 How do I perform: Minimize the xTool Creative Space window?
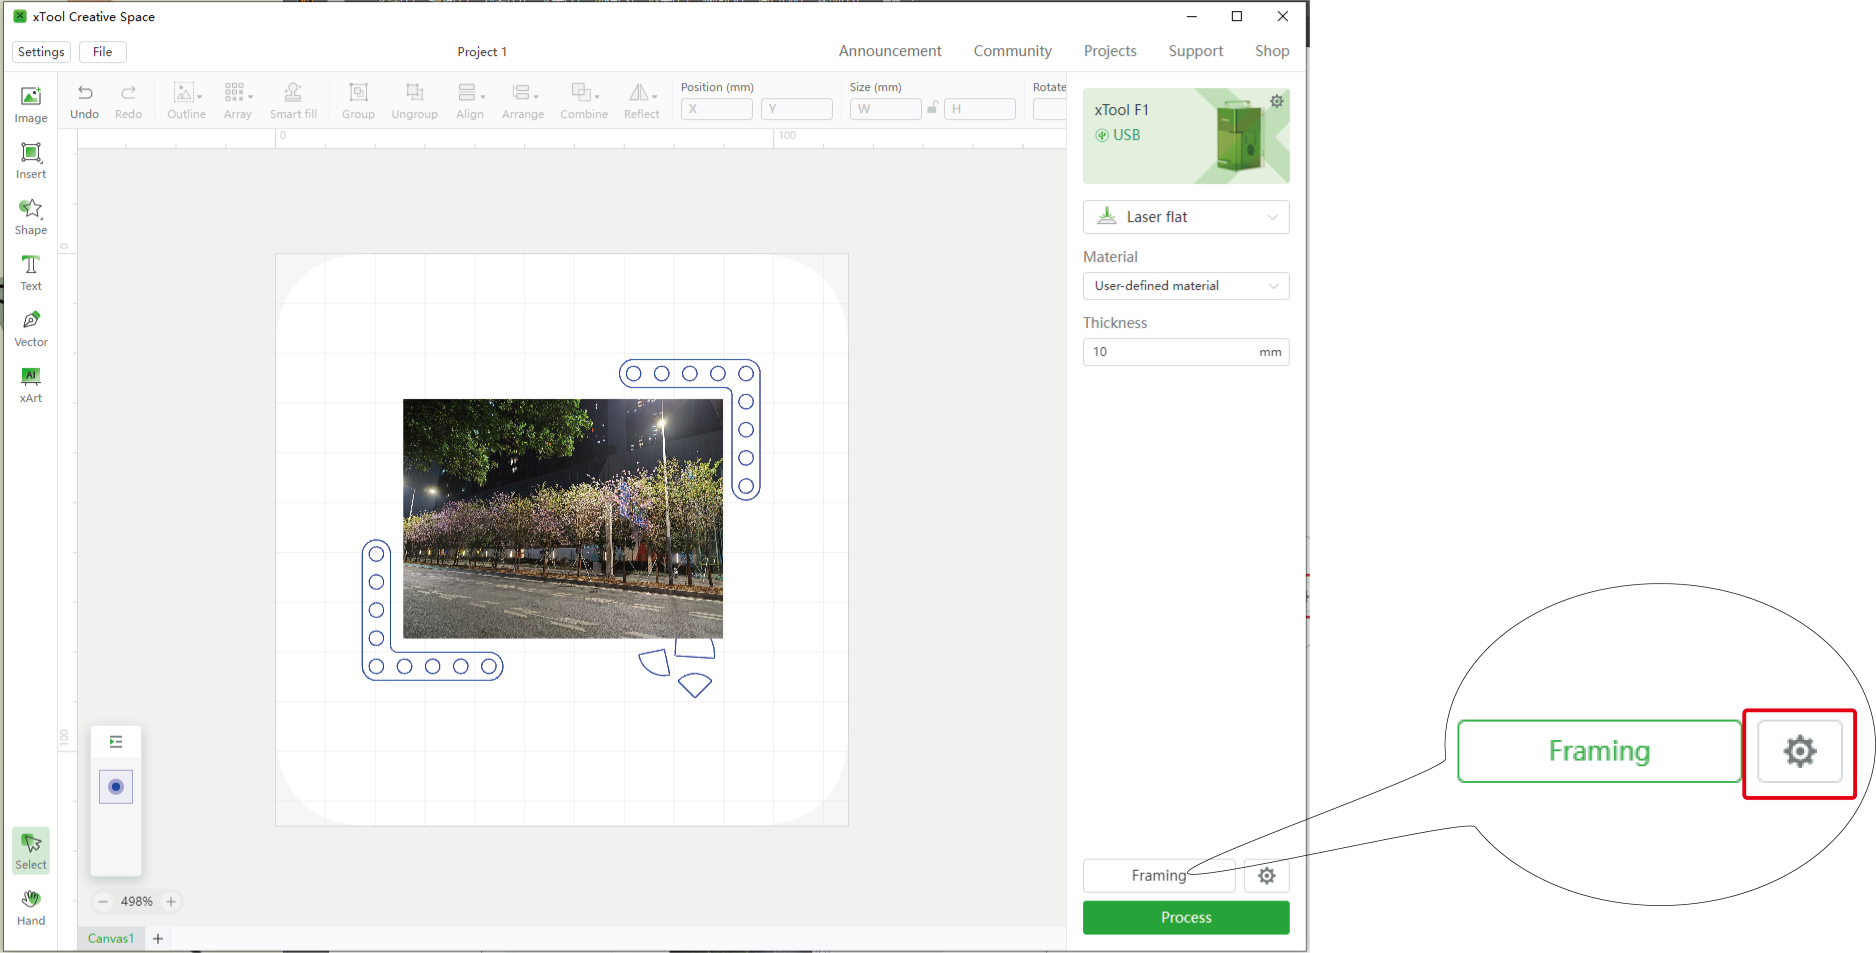coord(1191,17)
